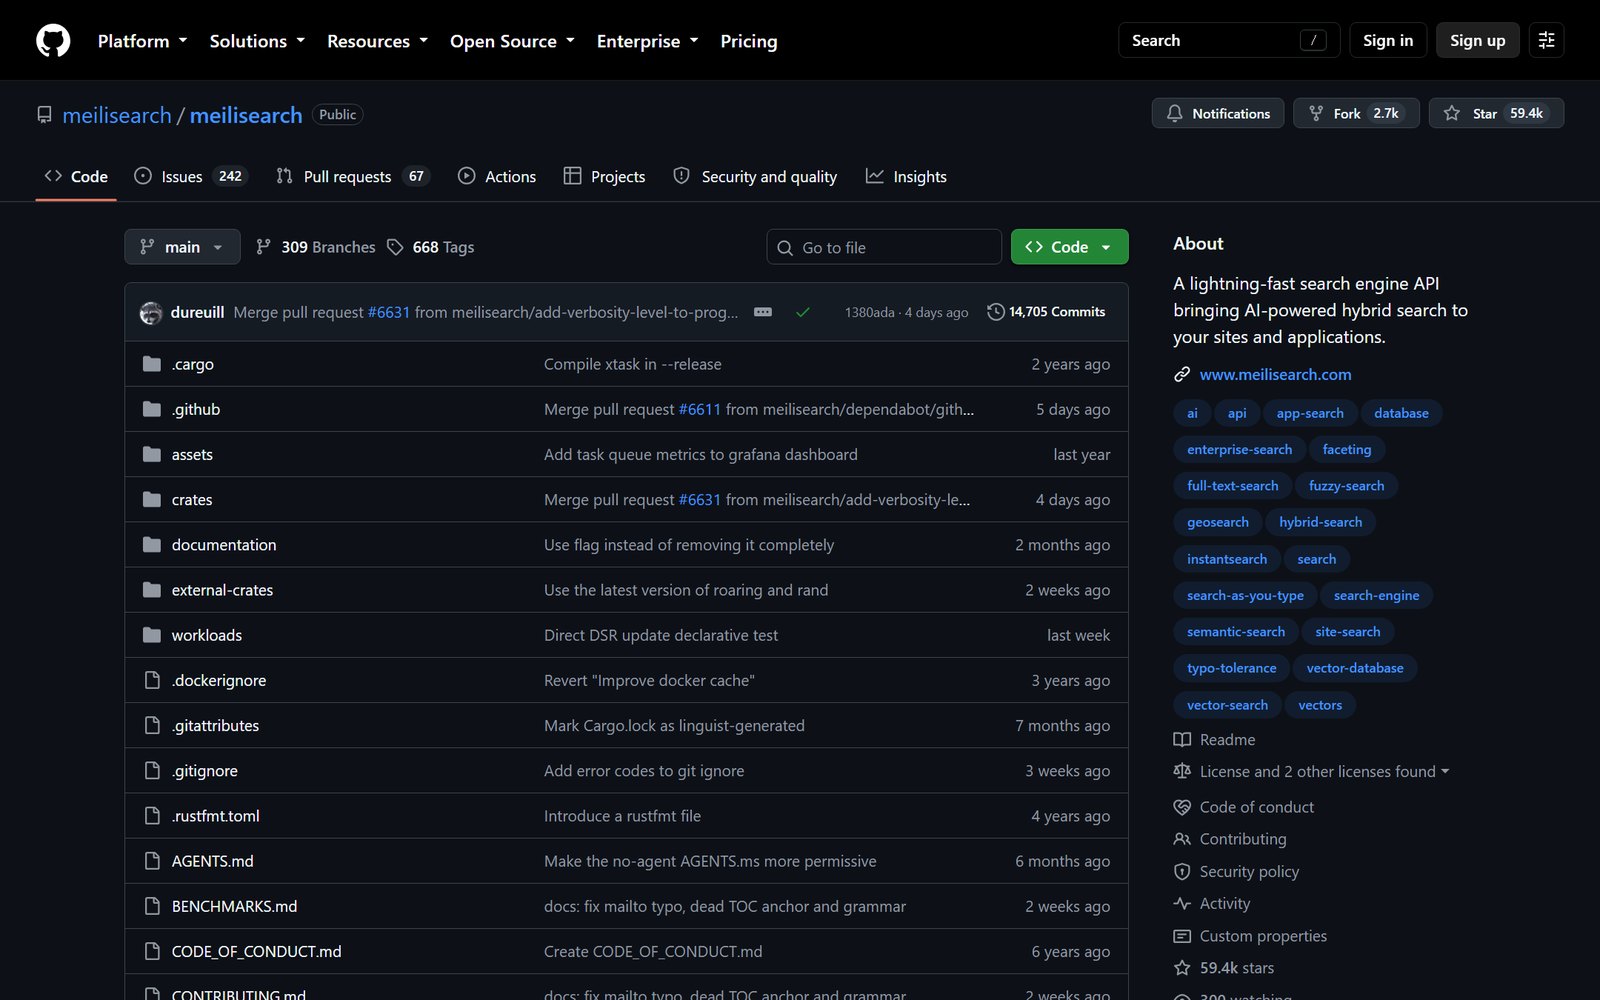The width and height of the screenshot is (1600, 1000).
Task: Star the meilisearch repository
Action: [x=1496, y=113]
